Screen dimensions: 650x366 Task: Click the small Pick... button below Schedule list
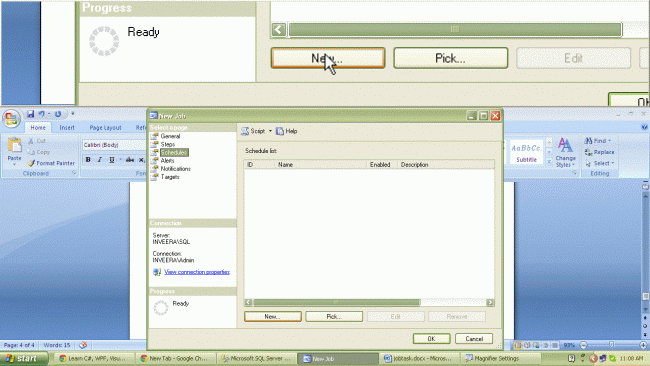[x=334, y=317]
